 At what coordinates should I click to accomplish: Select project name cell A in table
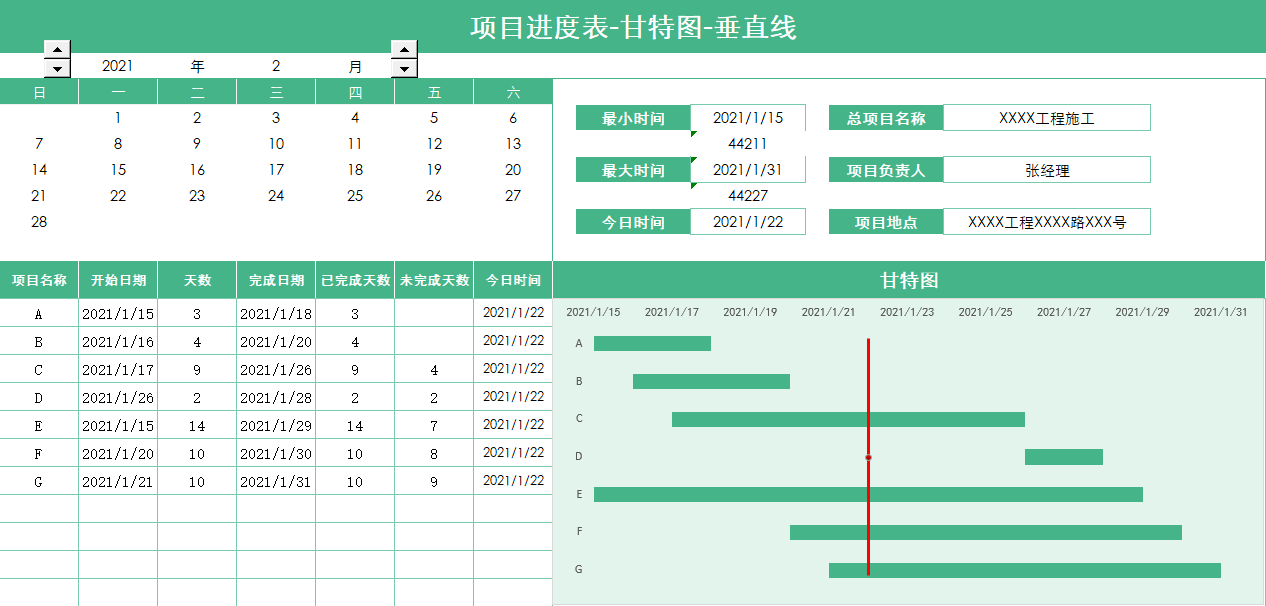(39, 313)
